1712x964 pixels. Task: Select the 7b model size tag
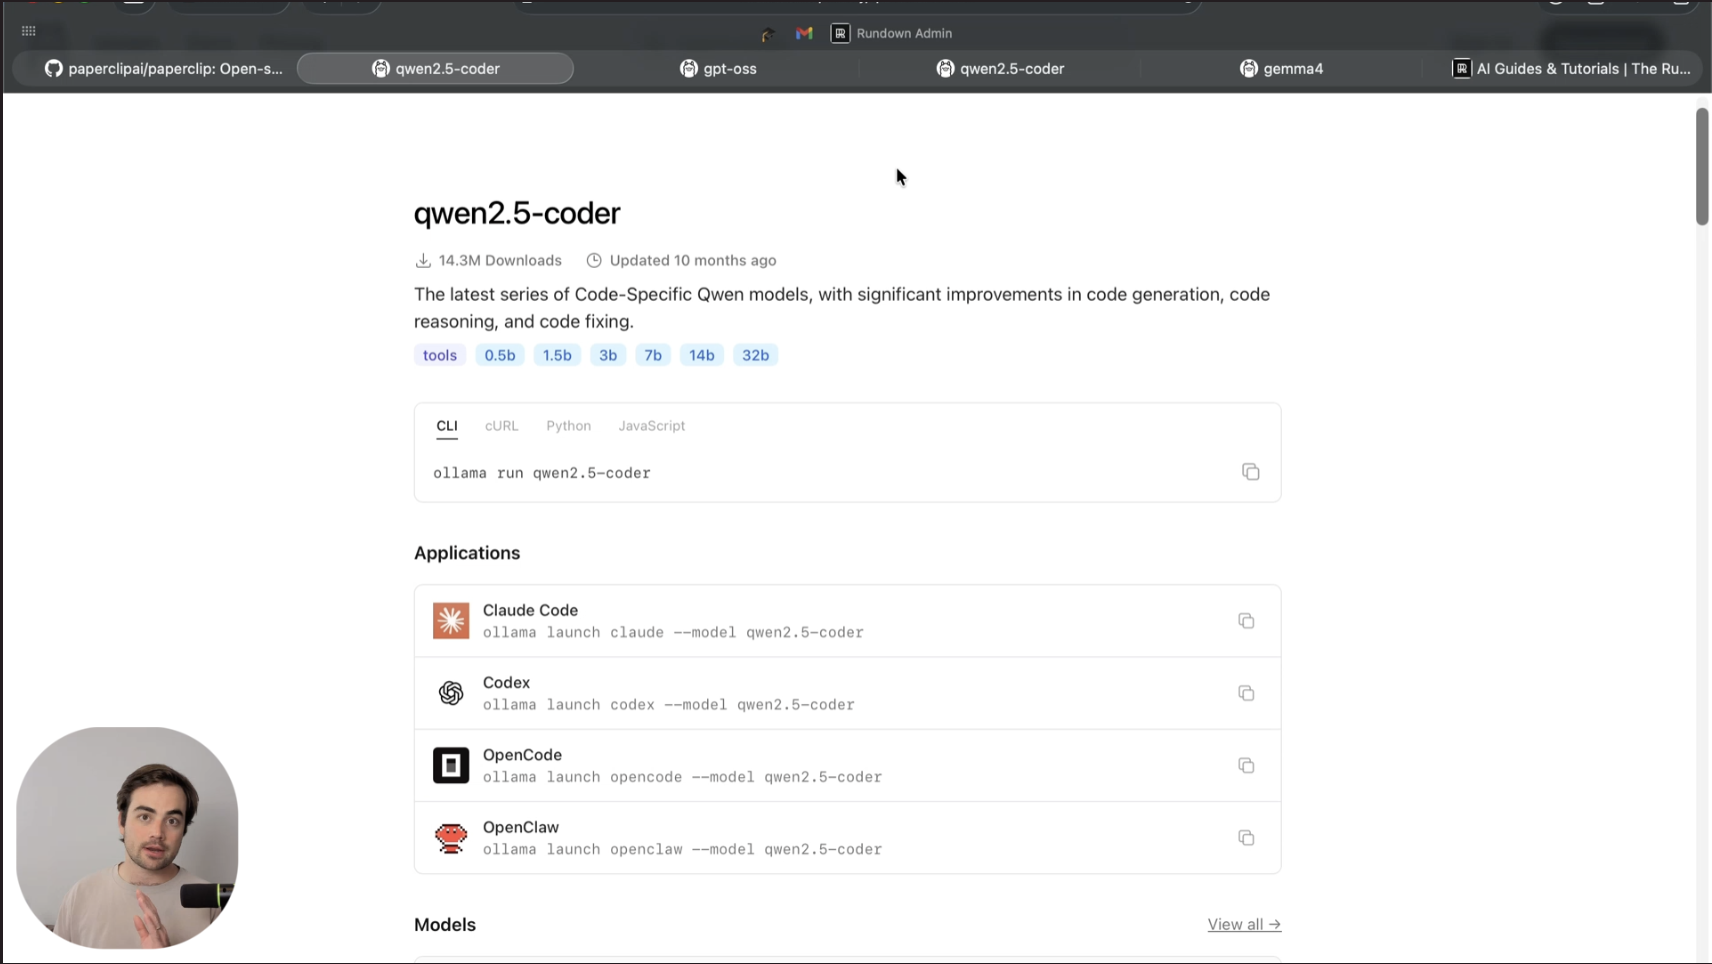pos(653,354)
